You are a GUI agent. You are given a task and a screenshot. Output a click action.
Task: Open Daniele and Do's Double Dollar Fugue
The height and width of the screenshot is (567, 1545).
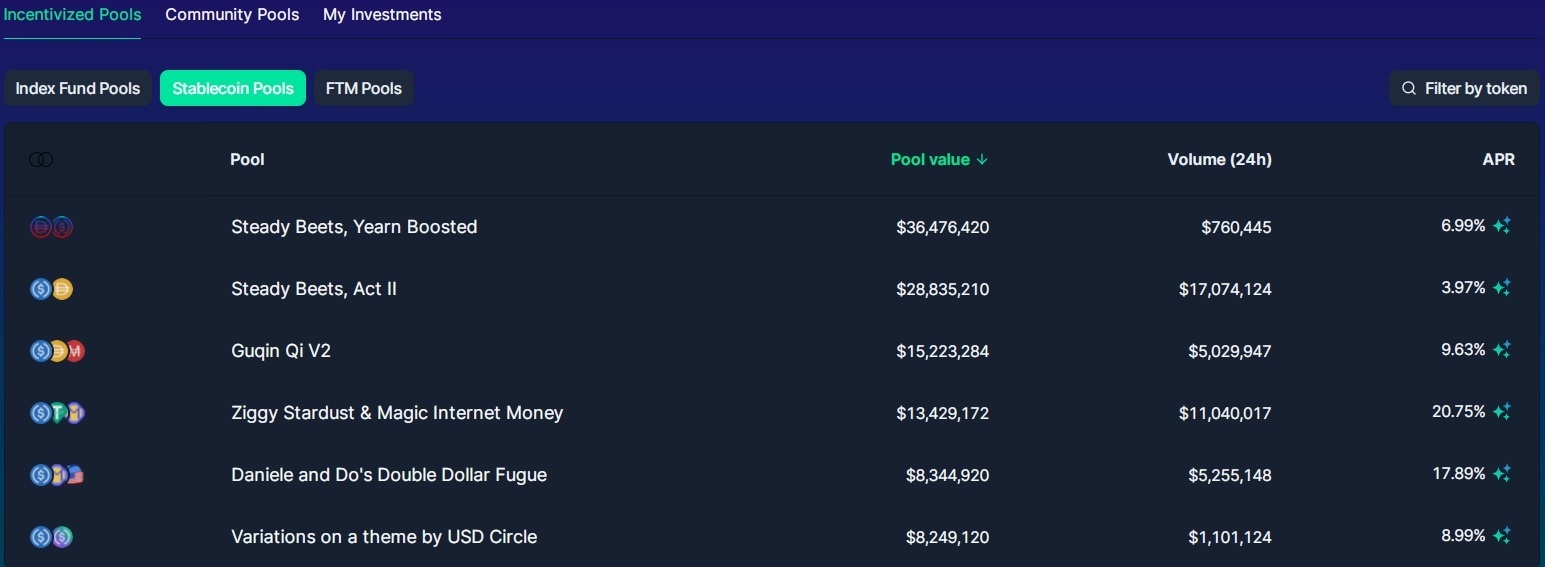(x=389, y=475)
